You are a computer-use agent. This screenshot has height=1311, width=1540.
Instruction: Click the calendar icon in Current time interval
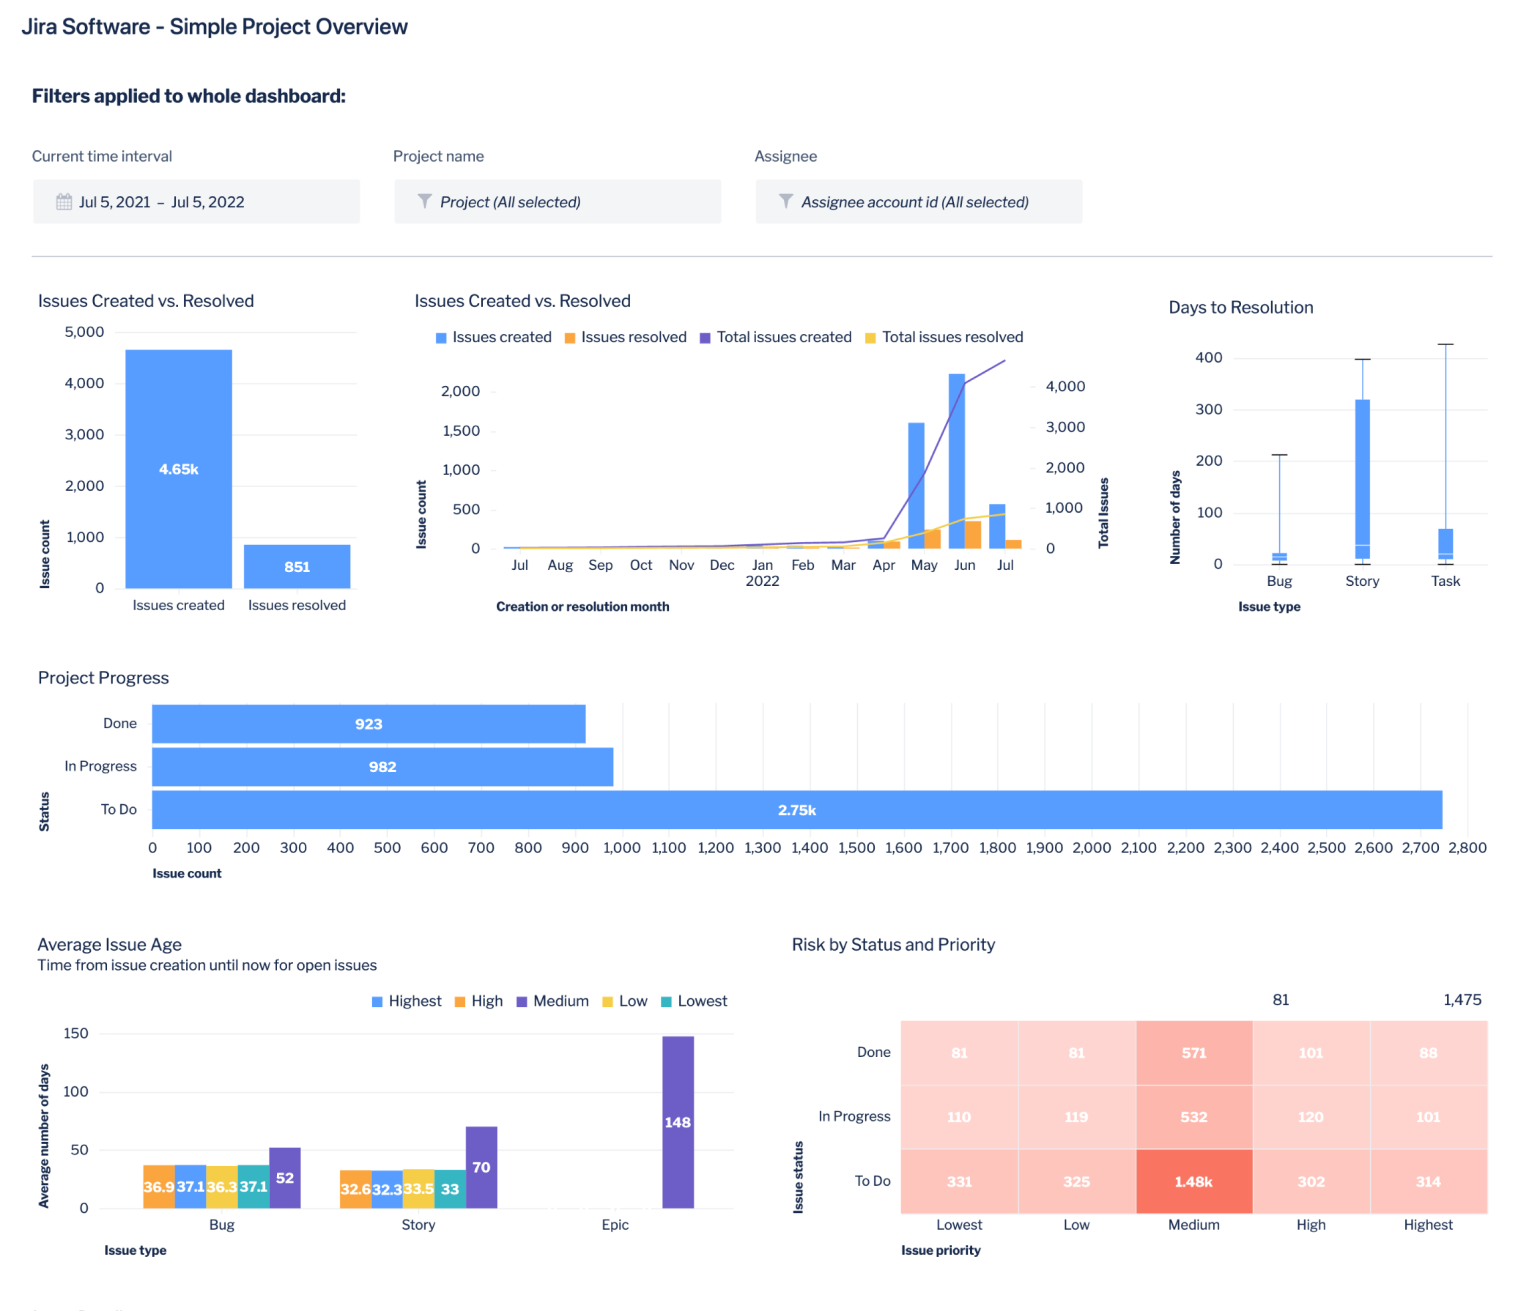point(63,201)
